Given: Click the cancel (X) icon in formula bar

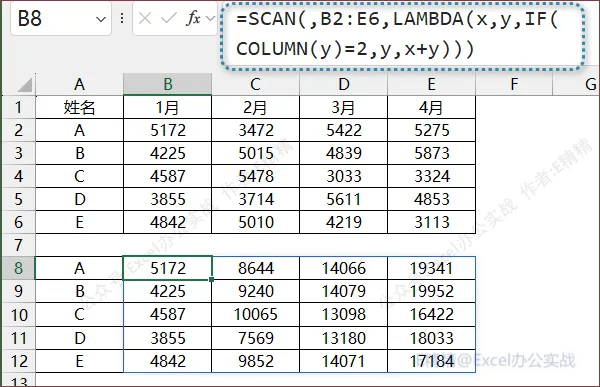Looking at the screenshot, I should coord(145,18).
